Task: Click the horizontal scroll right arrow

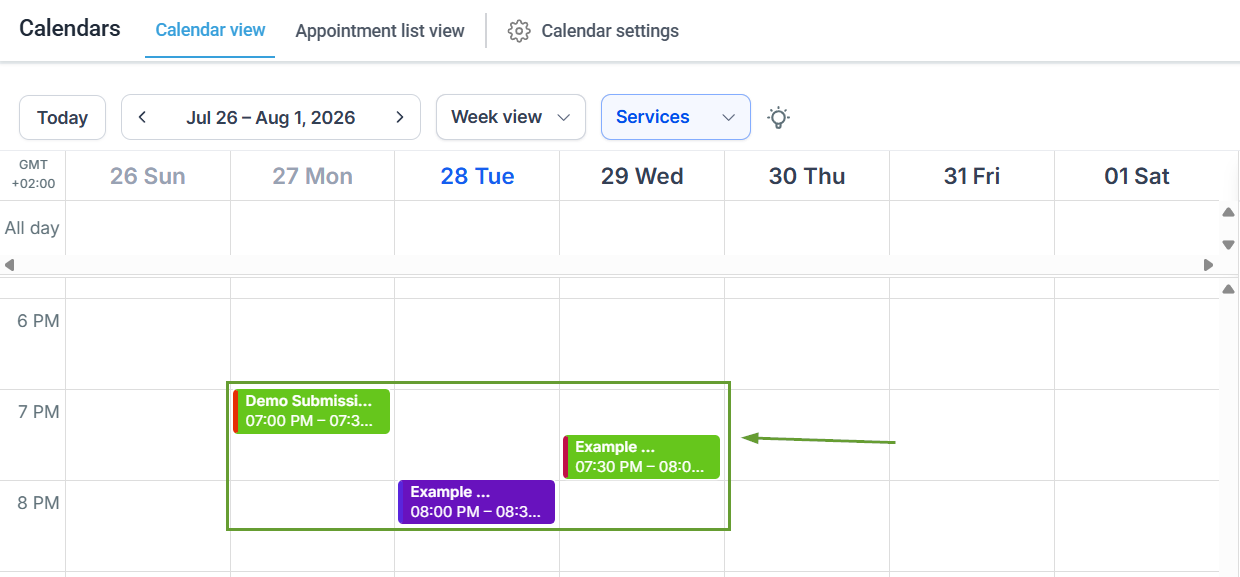Action: pos(1209,265)
